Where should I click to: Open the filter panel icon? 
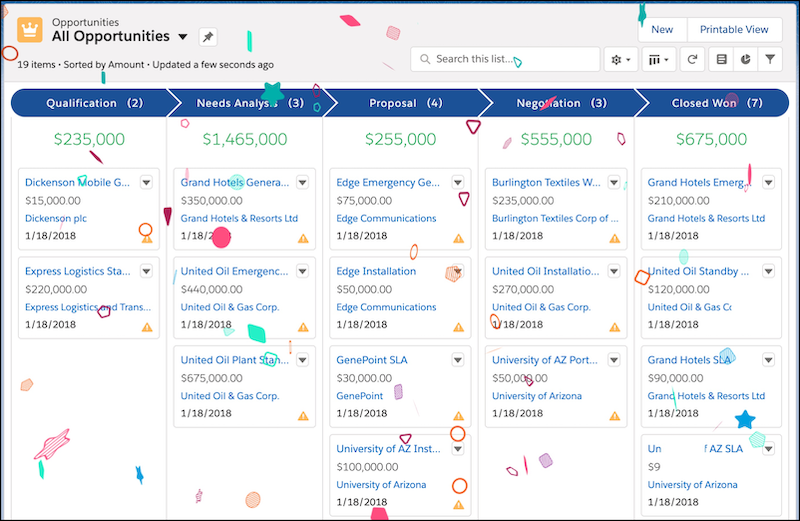click(770, 60)
